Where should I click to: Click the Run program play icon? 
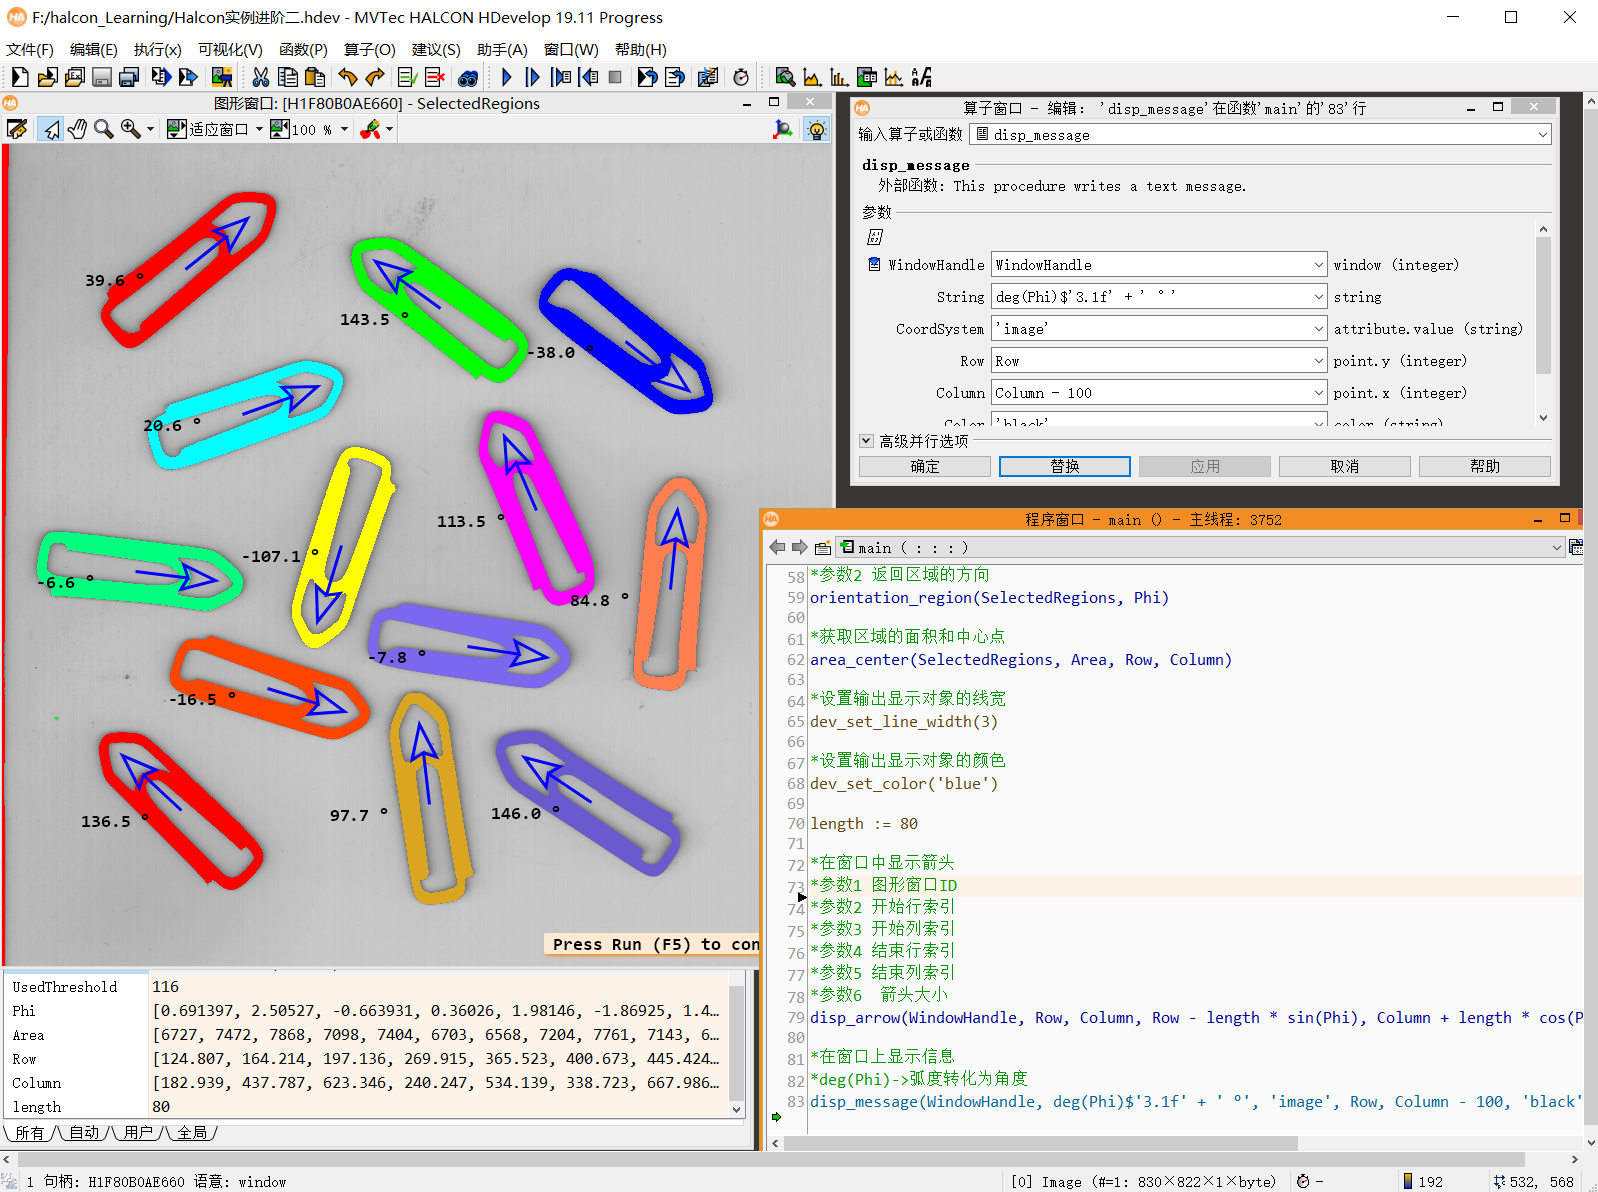[x=506, y=77]
